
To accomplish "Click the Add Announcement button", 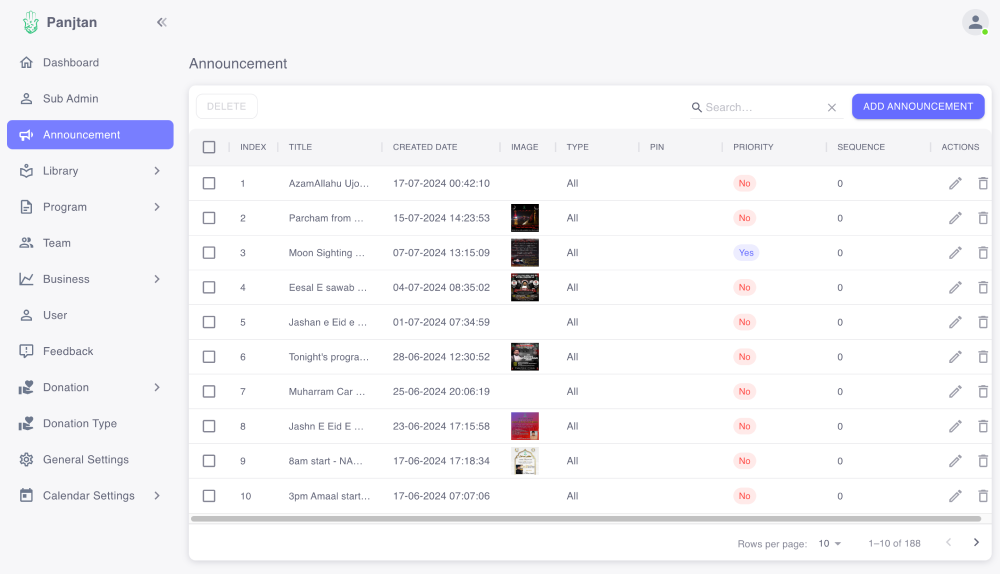I will (917, 106).
